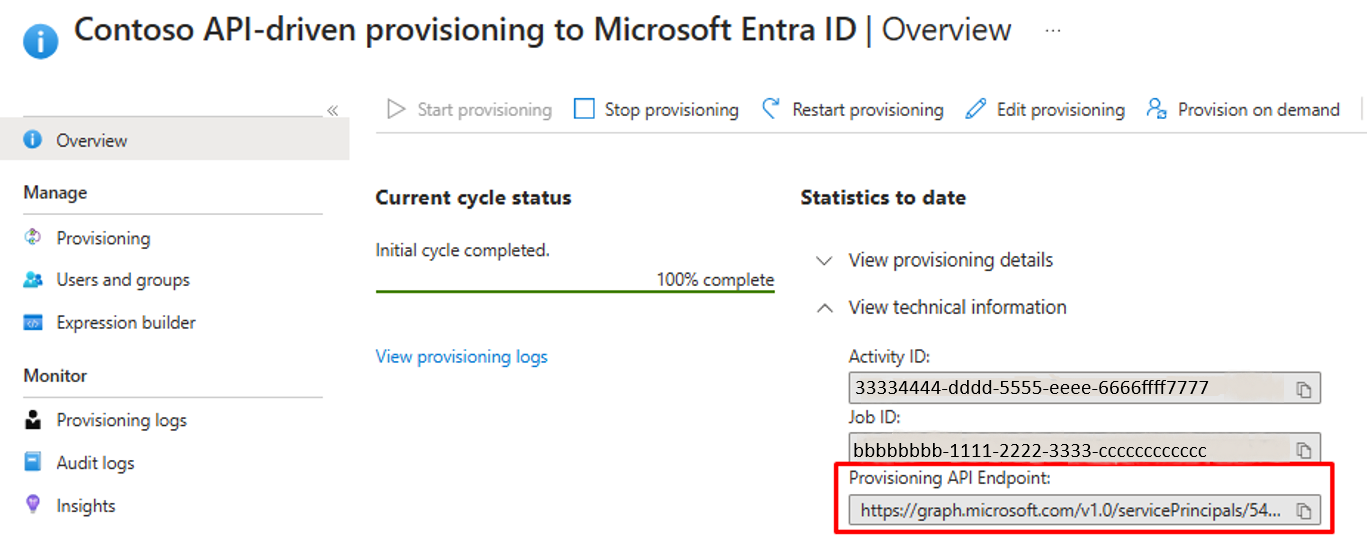The image size is (1367, 541).
Task: Open Users and groups
Action: tap(122, 280)
